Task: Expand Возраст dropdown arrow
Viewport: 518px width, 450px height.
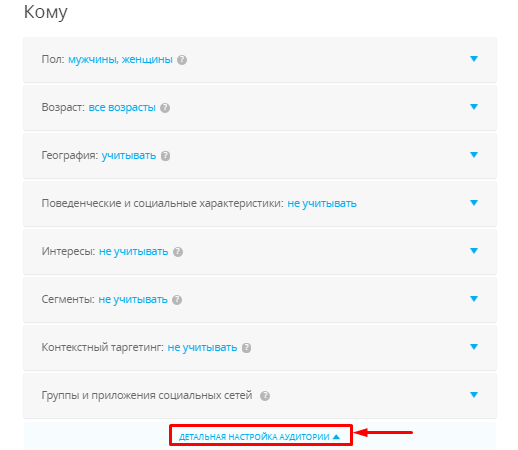Action: [x=474, y=107]
